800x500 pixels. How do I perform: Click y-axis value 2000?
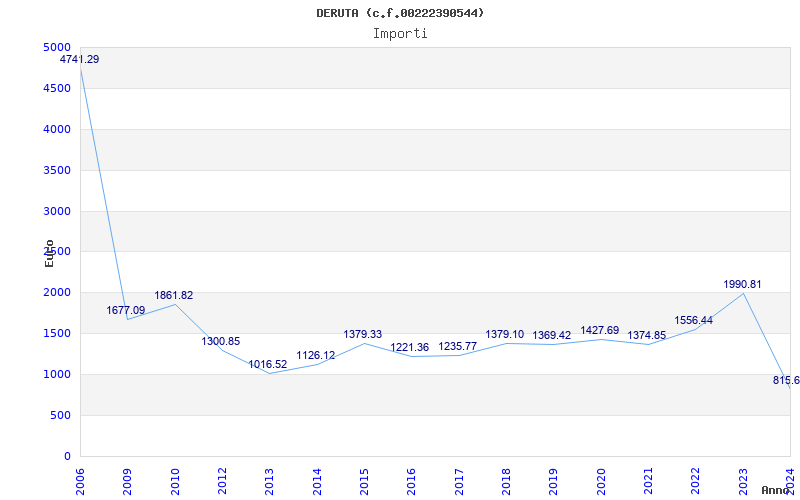tap(57, 293)
